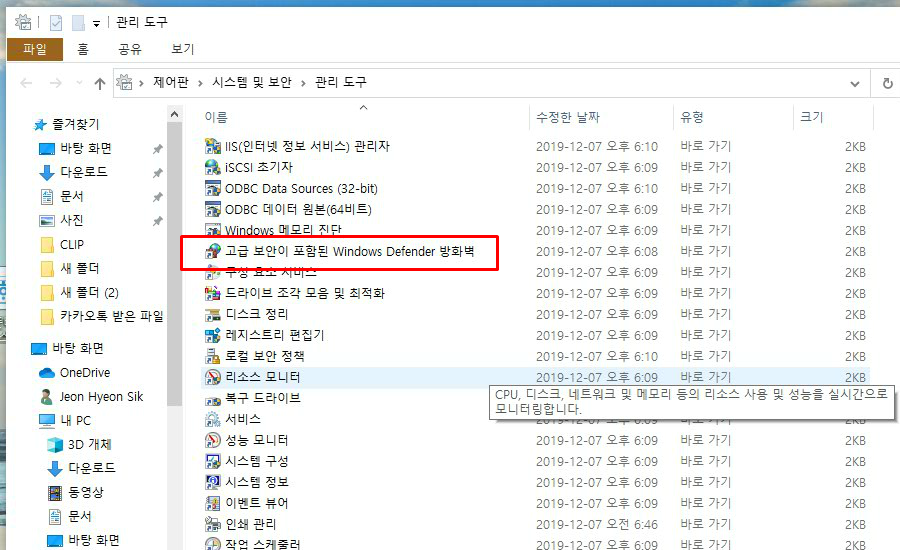This screenshot has width=900, height=550.
Task: Select the 리소스 모니터 icon
Action: [x=213, y=377]
